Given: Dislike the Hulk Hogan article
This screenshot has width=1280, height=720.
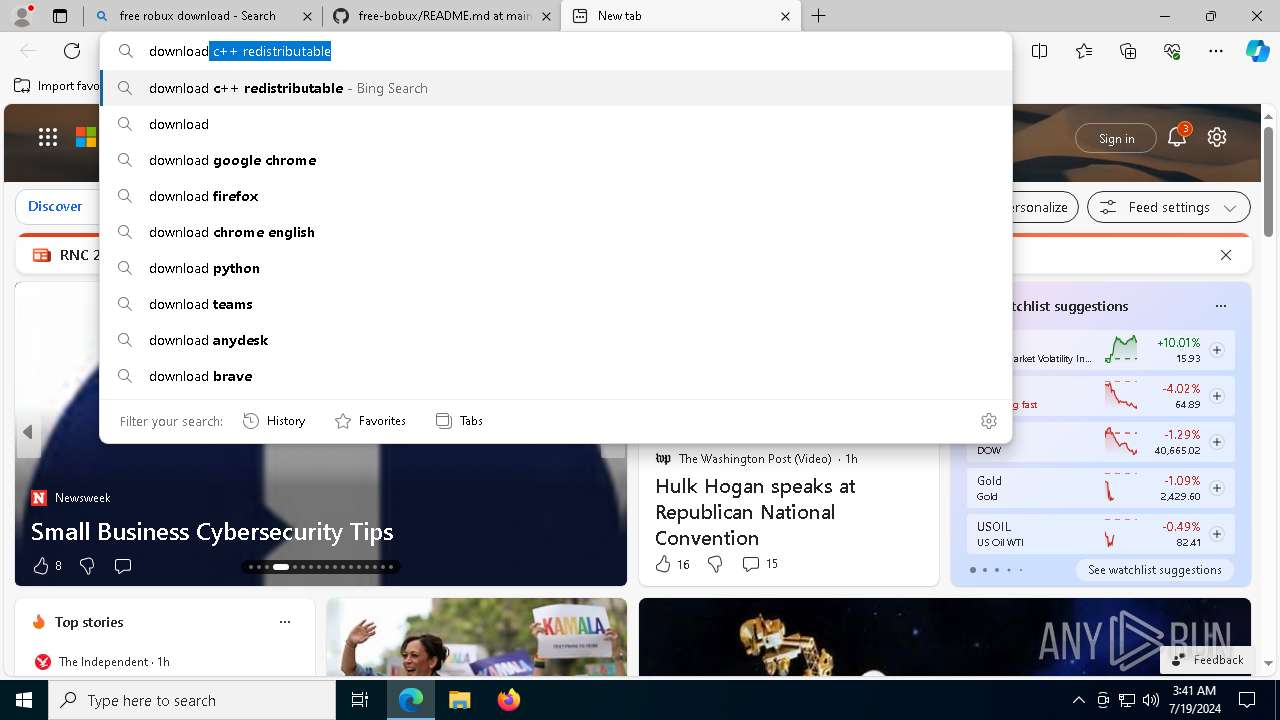Looking at the screenshot, I should tap(715, 564).
